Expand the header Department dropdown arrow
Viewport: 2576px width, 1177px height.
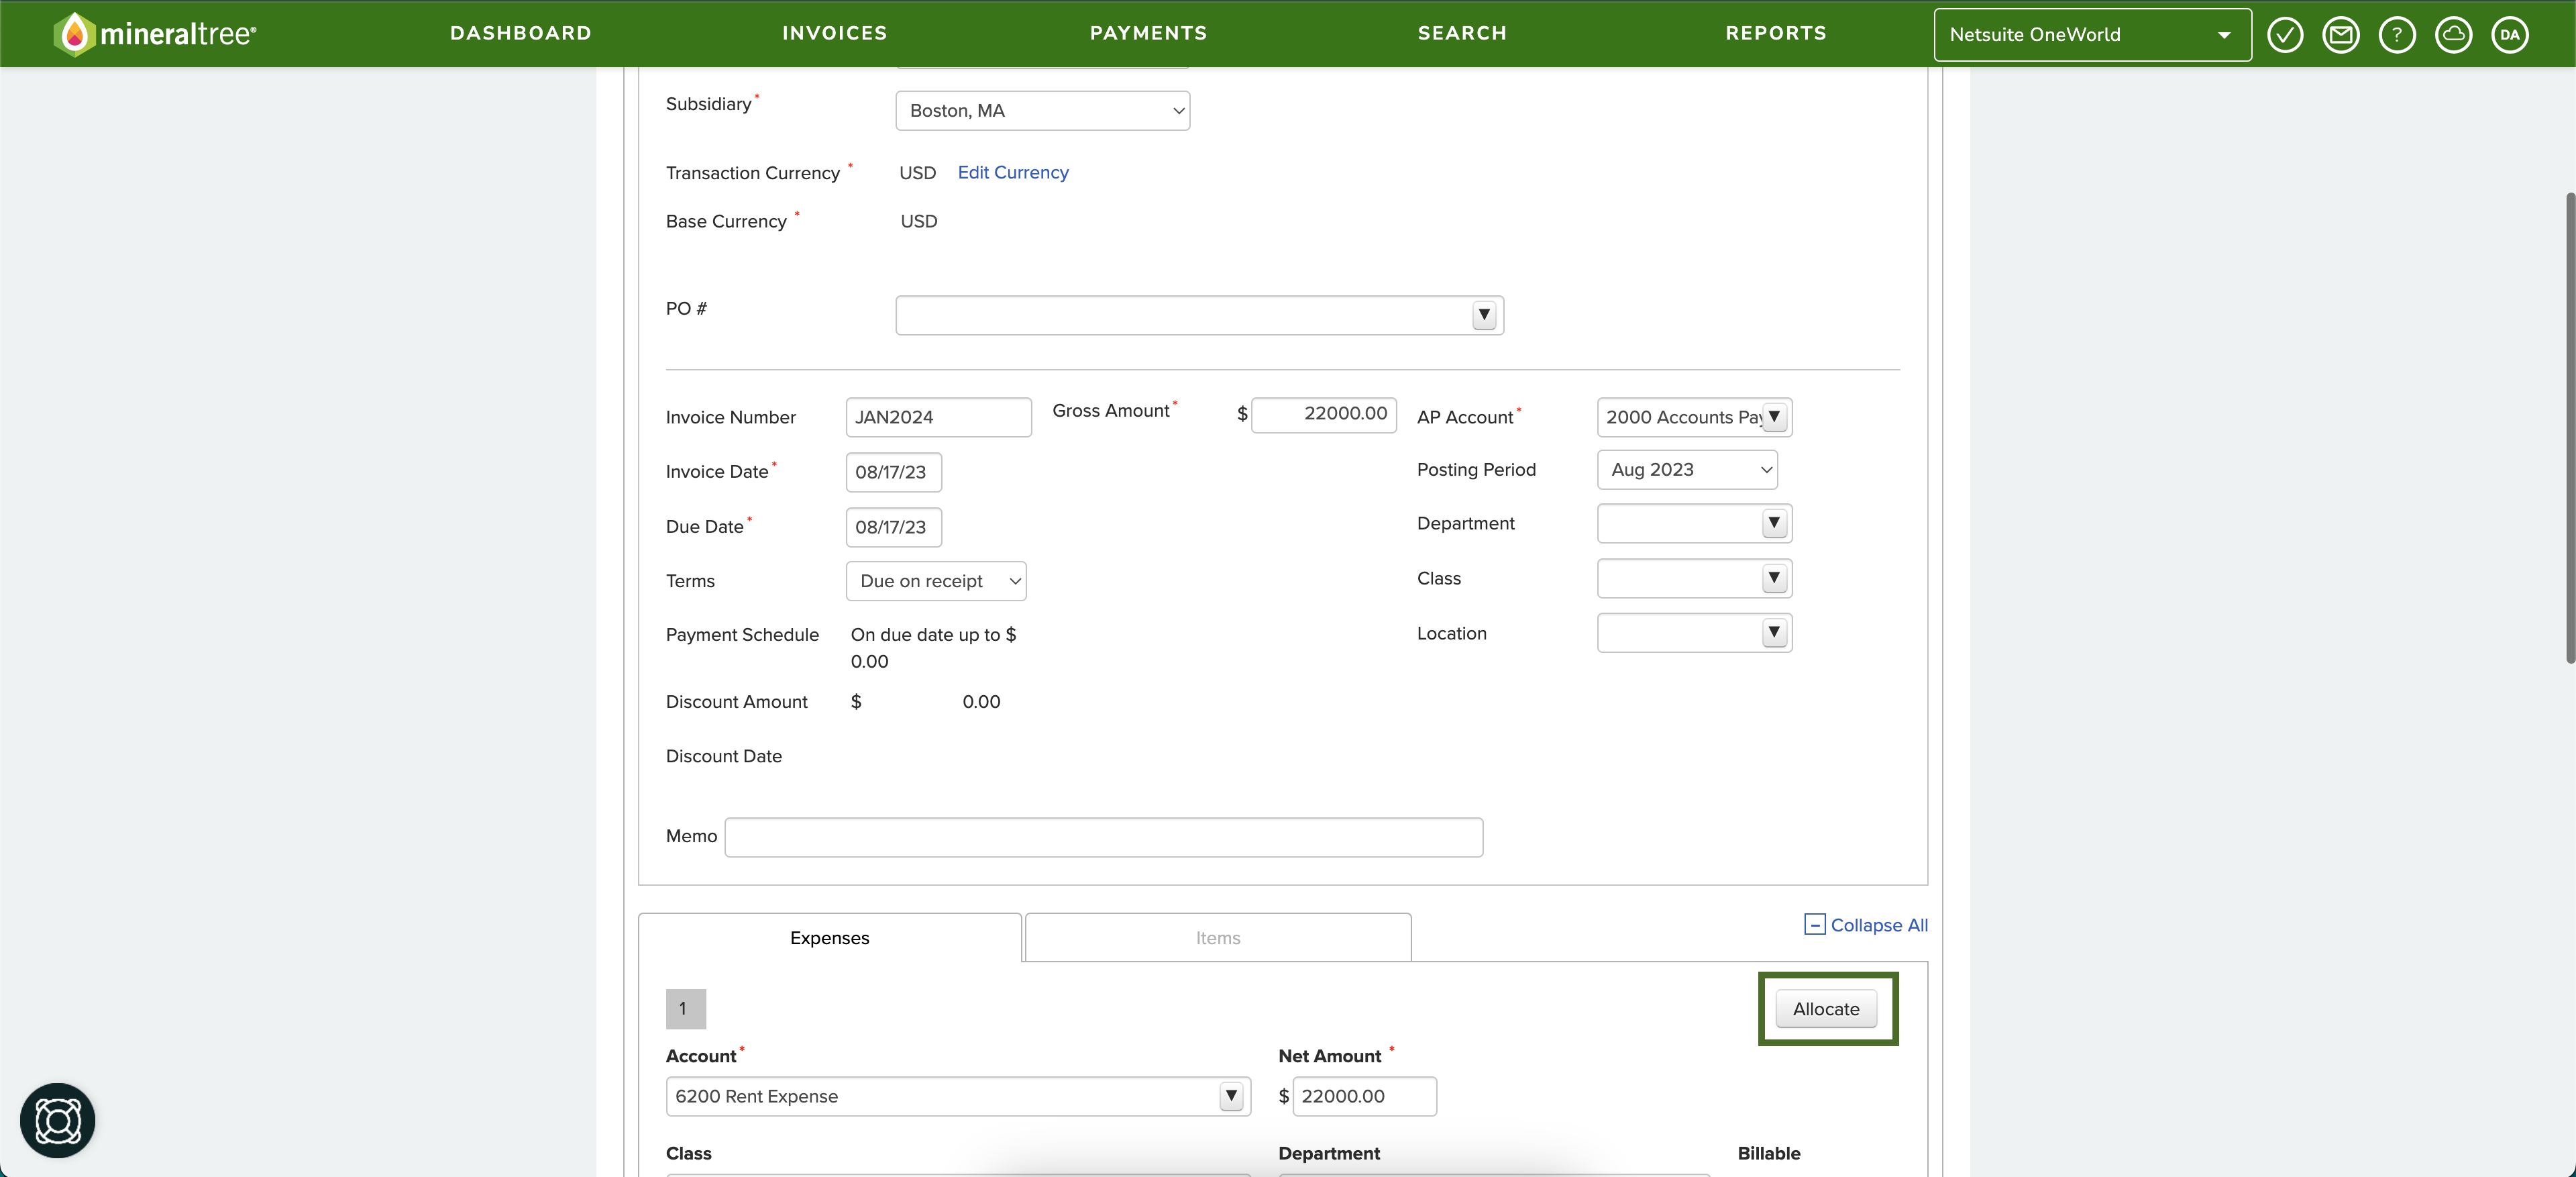[1774, 523]
